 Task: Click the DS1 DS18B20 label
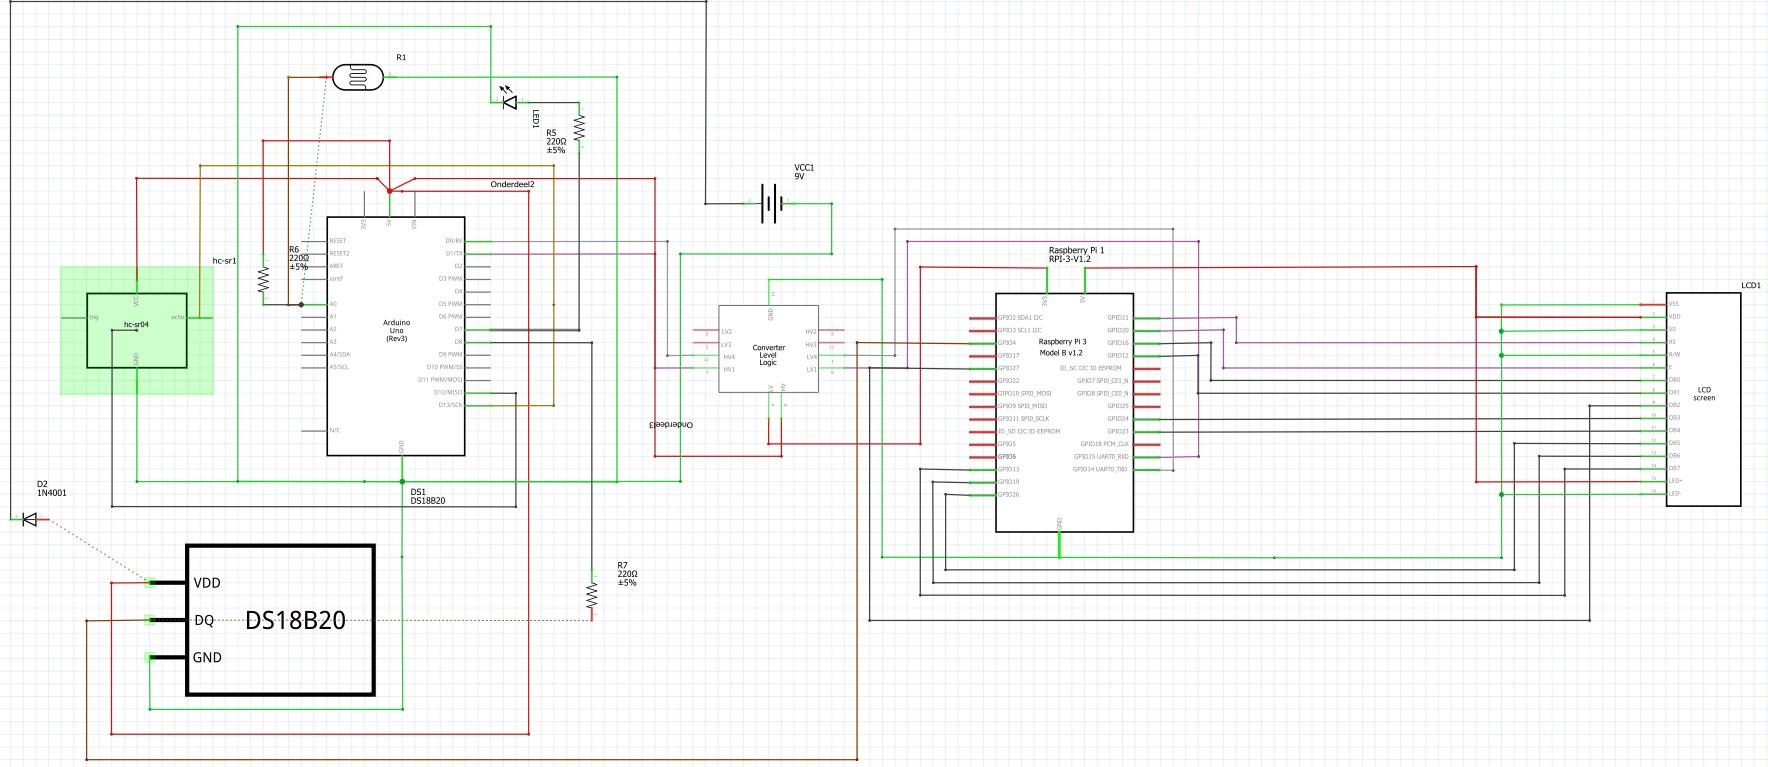428,496
